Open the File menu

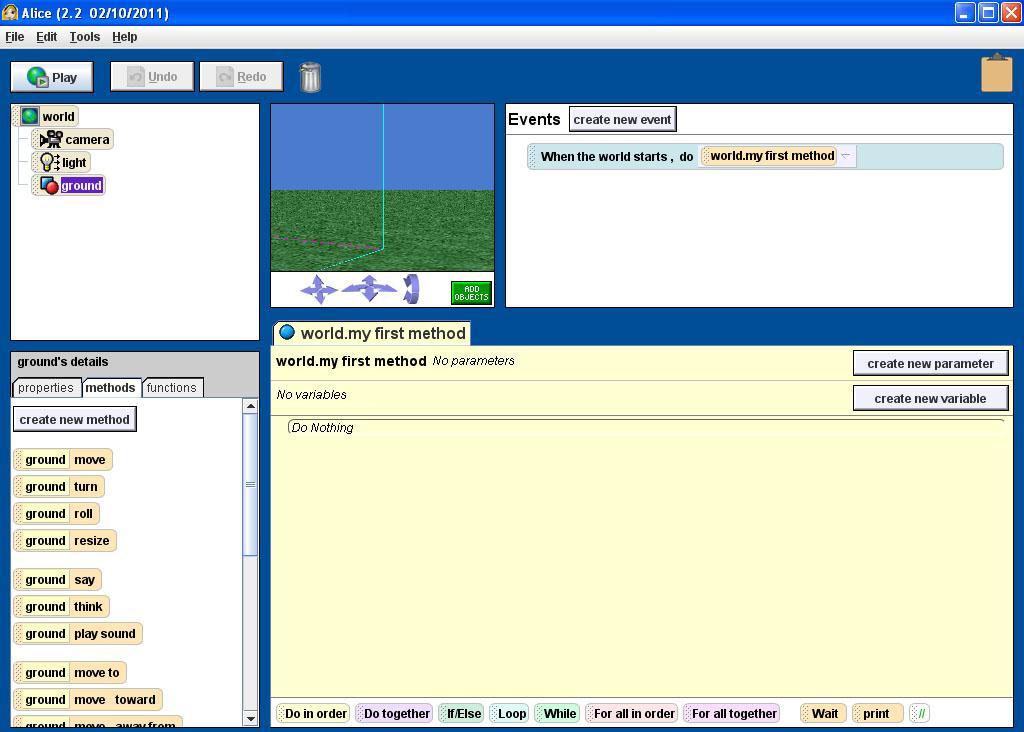(x=14, y=37)
